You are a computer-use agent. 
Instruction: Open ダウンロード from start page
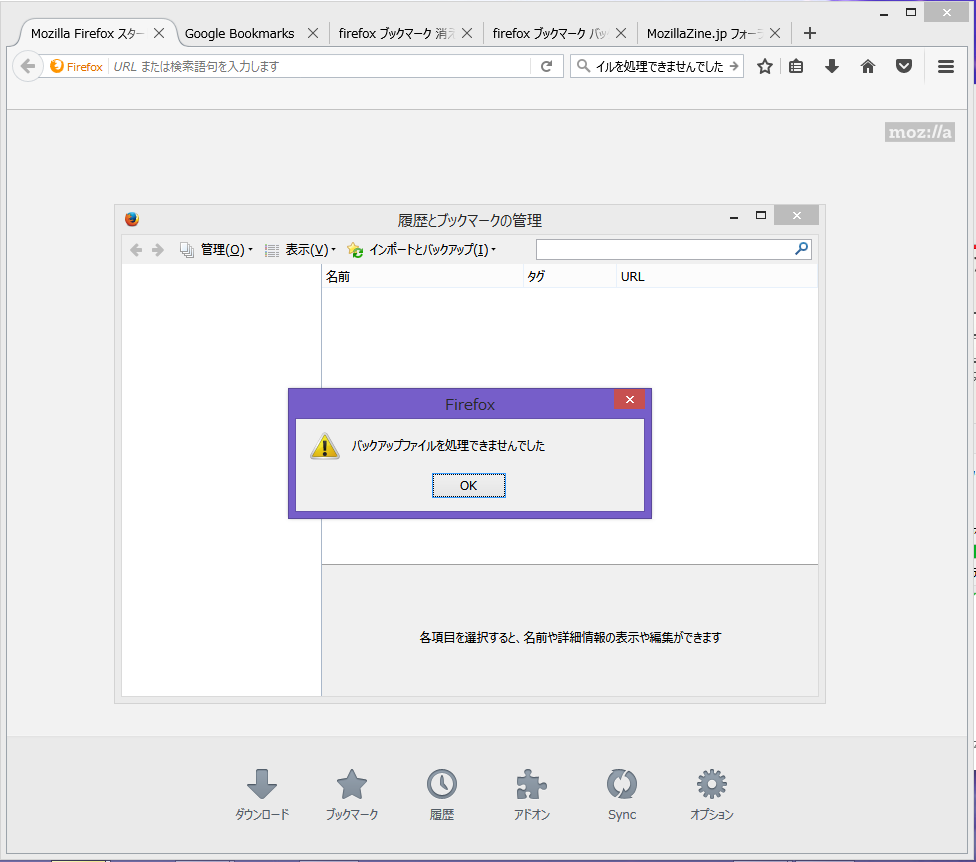(262, 795)
